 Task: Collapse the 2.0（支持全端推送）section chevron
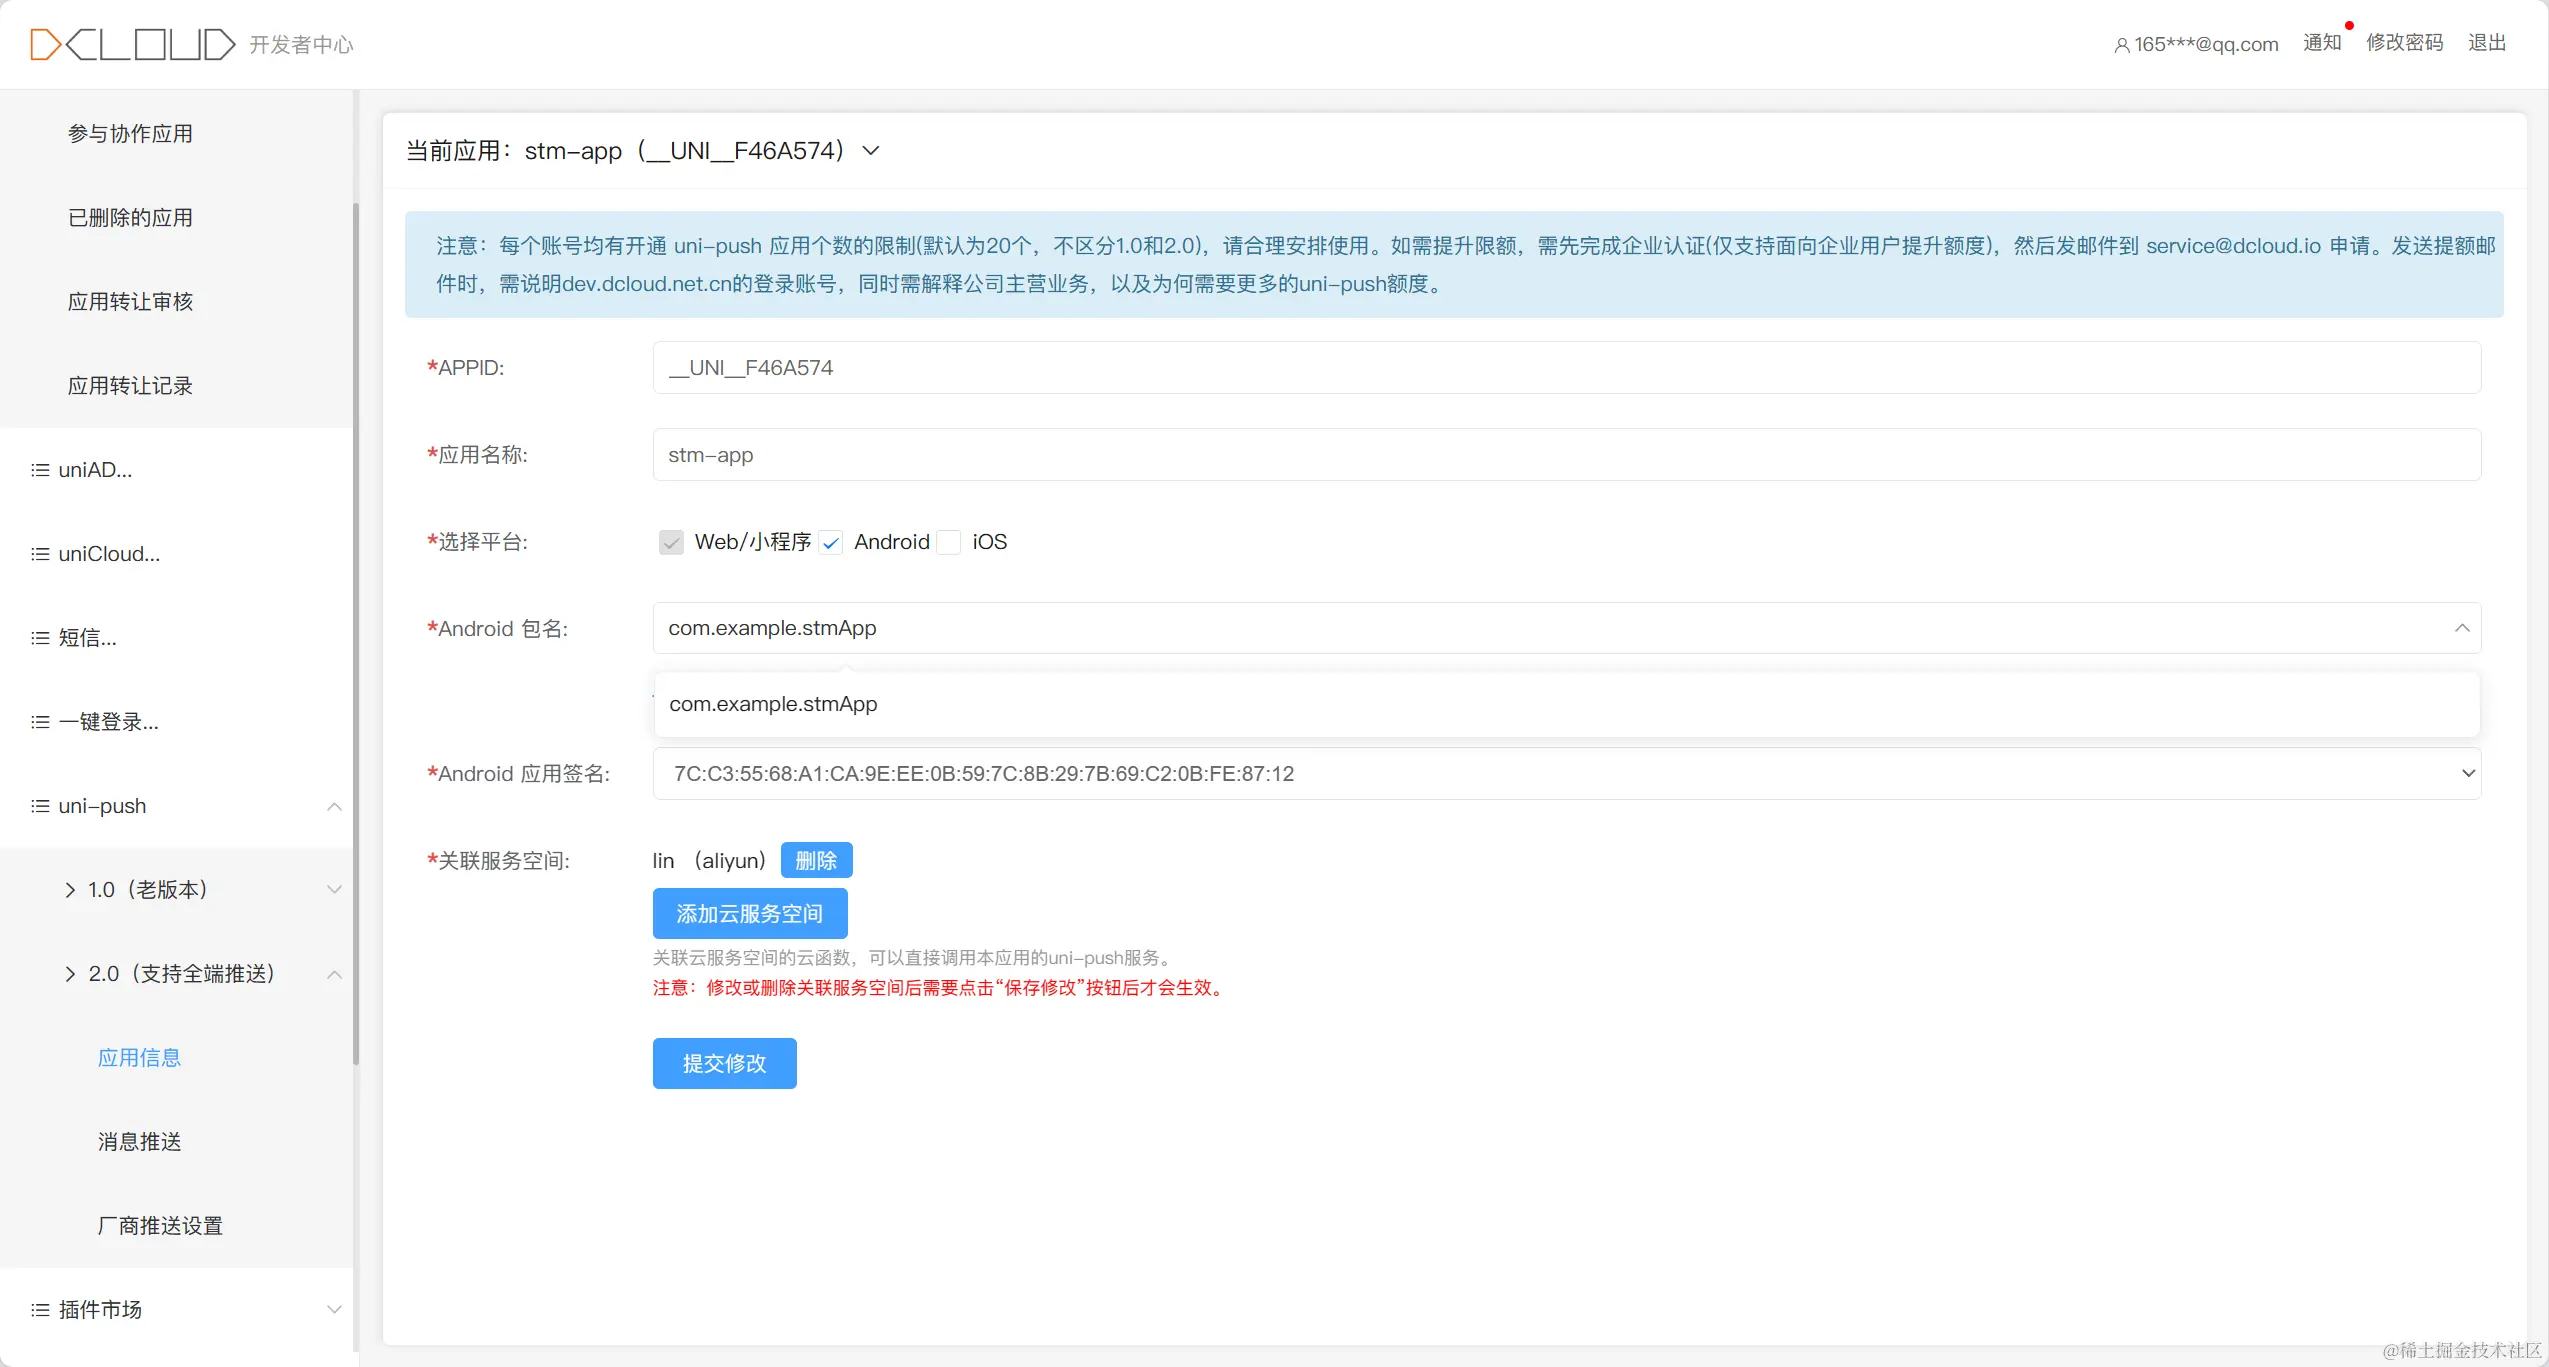[x=334, y=974]
